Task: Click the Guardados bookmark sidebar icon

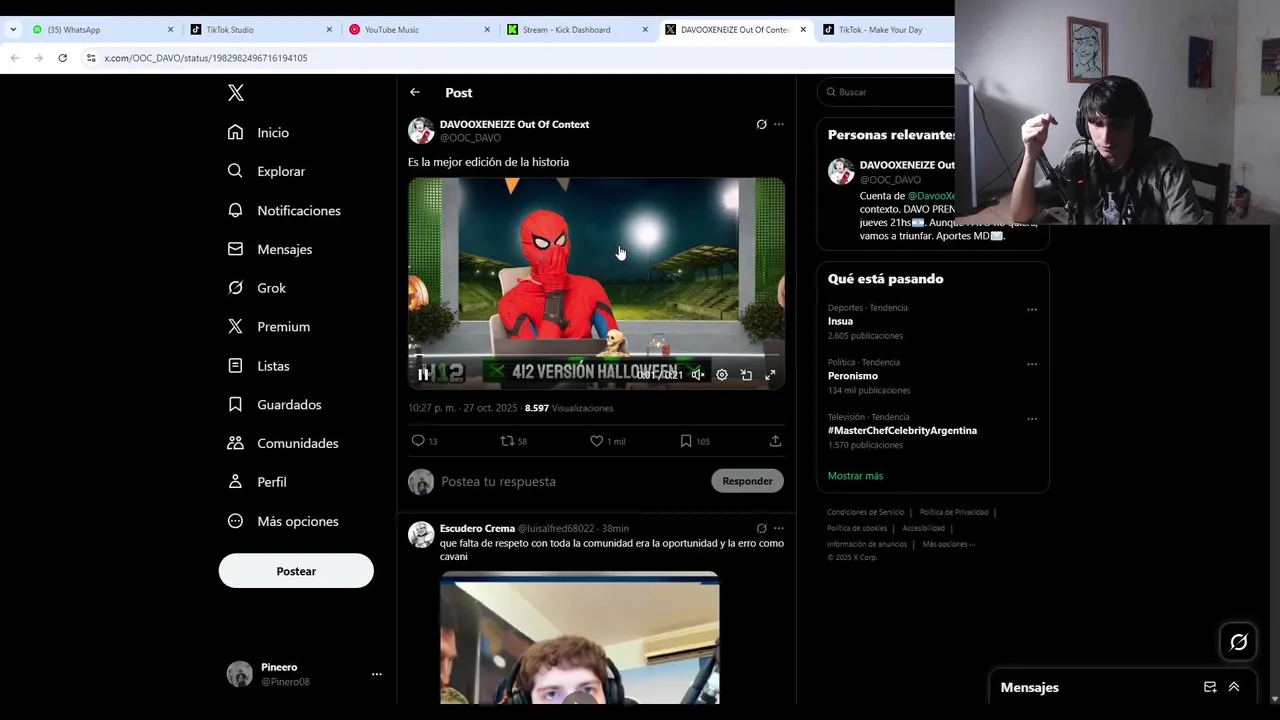Action: coord(235,404)
